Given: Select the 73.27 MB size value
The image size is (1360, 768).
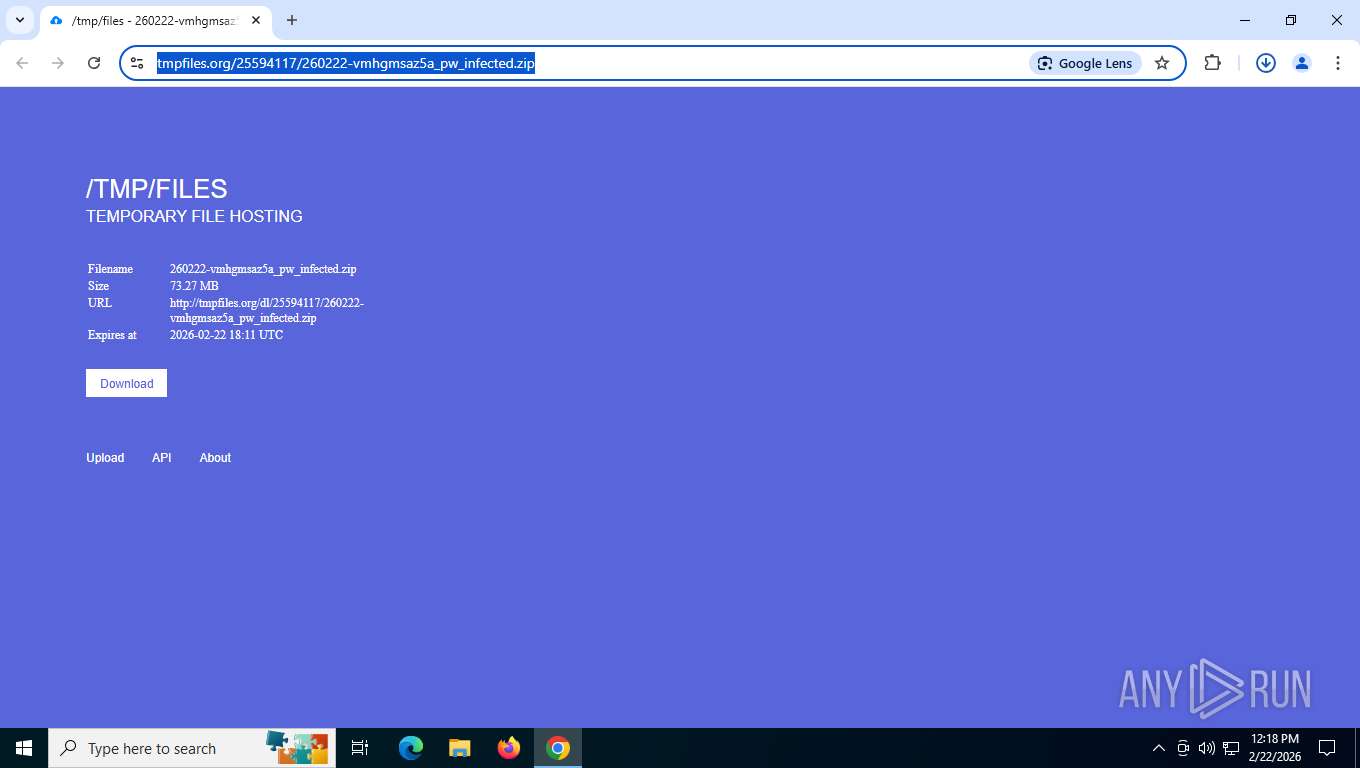Looking at the screenshot, I should tap(194, 286).
